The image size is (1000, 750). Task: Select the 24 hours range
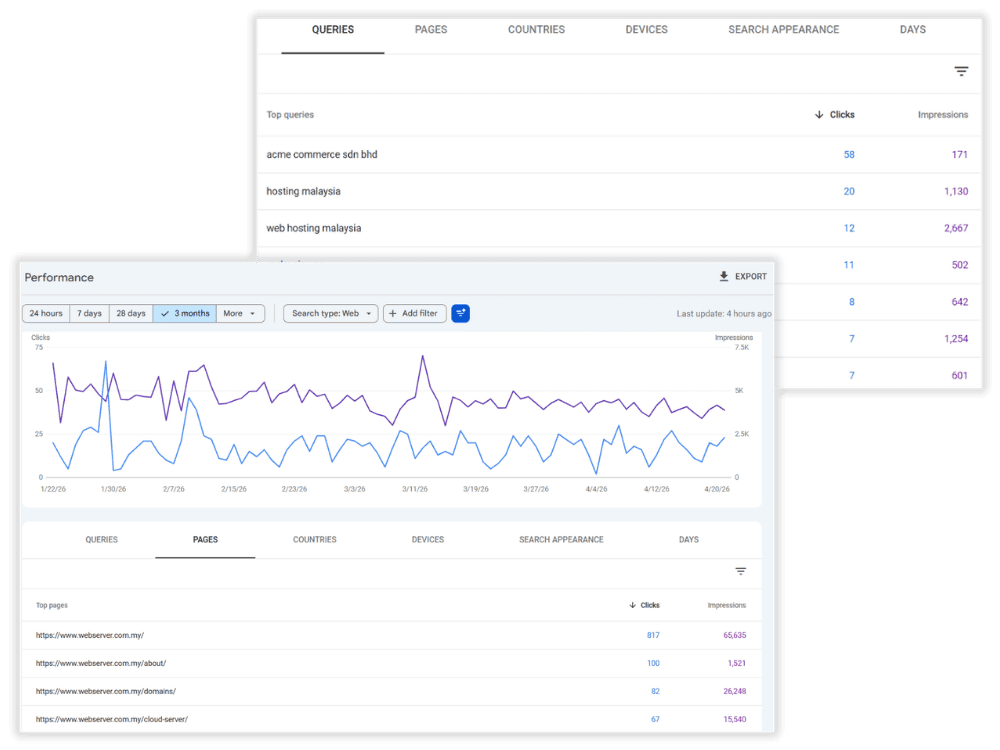click(46, 313)
